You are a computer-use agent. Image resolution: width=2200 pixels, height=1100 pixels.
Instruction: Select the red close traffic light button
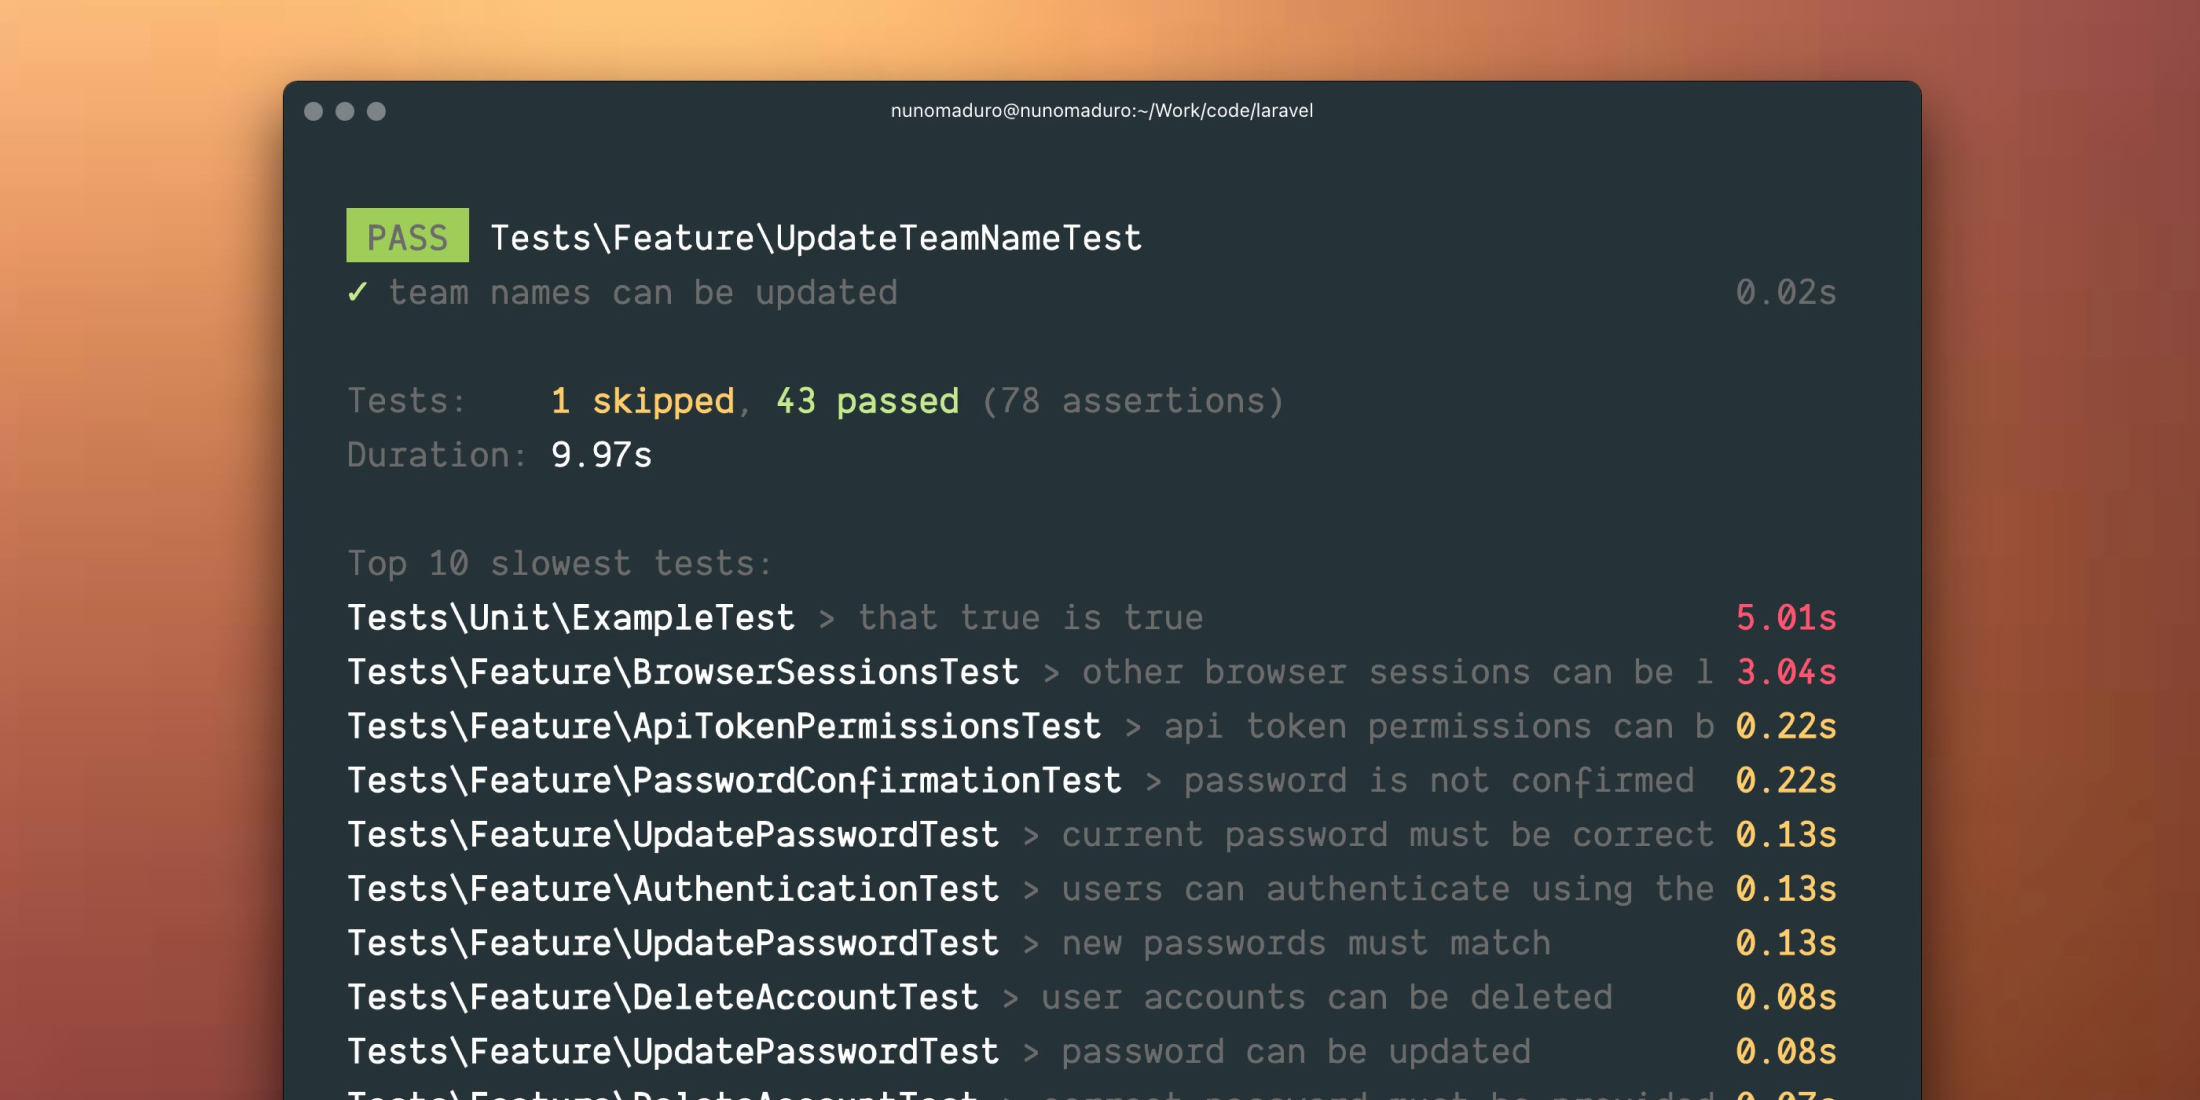[x=312, y=112]
